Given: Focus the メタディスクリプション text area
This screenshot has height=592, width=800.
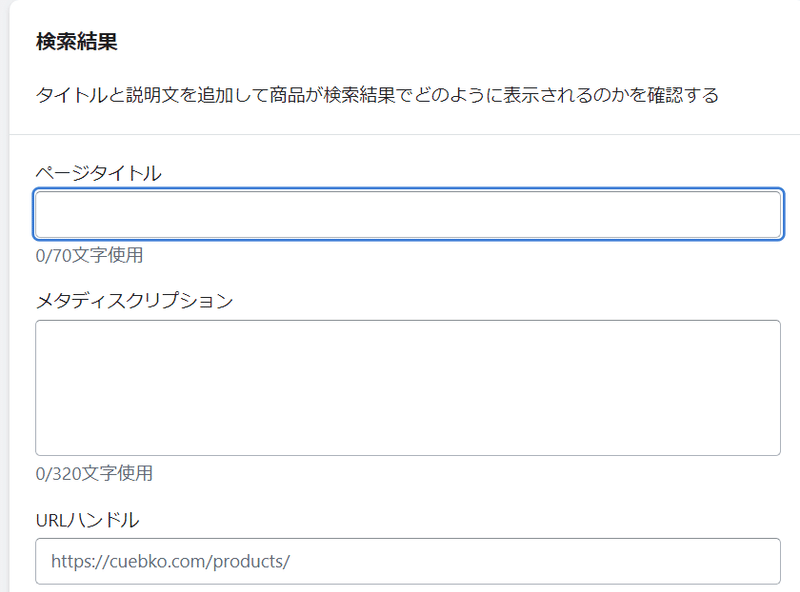Looking at the screenshot, I should coord(408,388).
